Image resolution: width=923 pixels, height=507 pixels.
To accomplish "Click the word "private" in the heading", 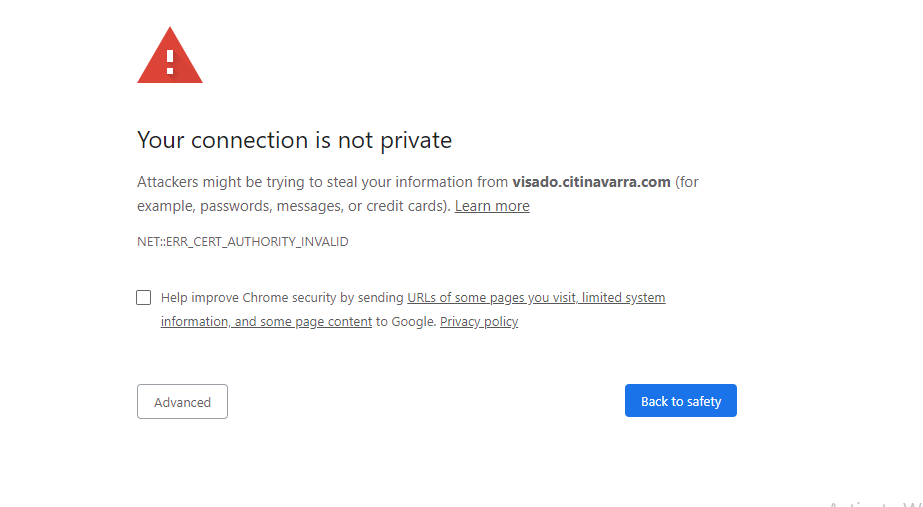I will coord(416,140).
